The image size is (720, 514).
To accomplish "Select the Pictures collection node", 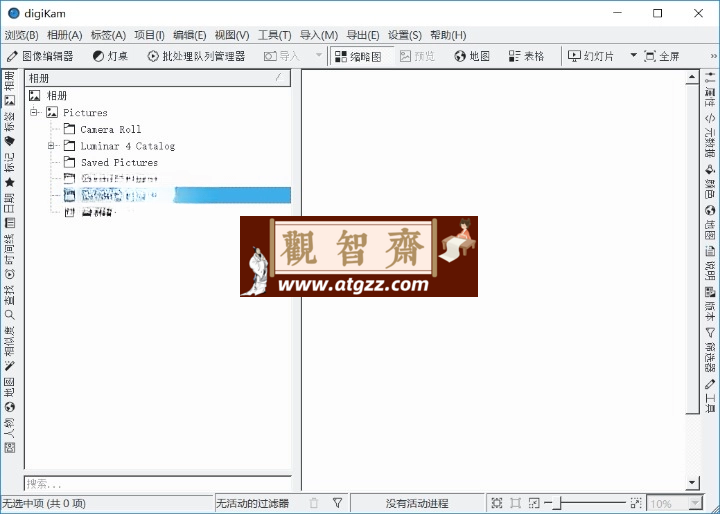I will (x=85, y=112).
